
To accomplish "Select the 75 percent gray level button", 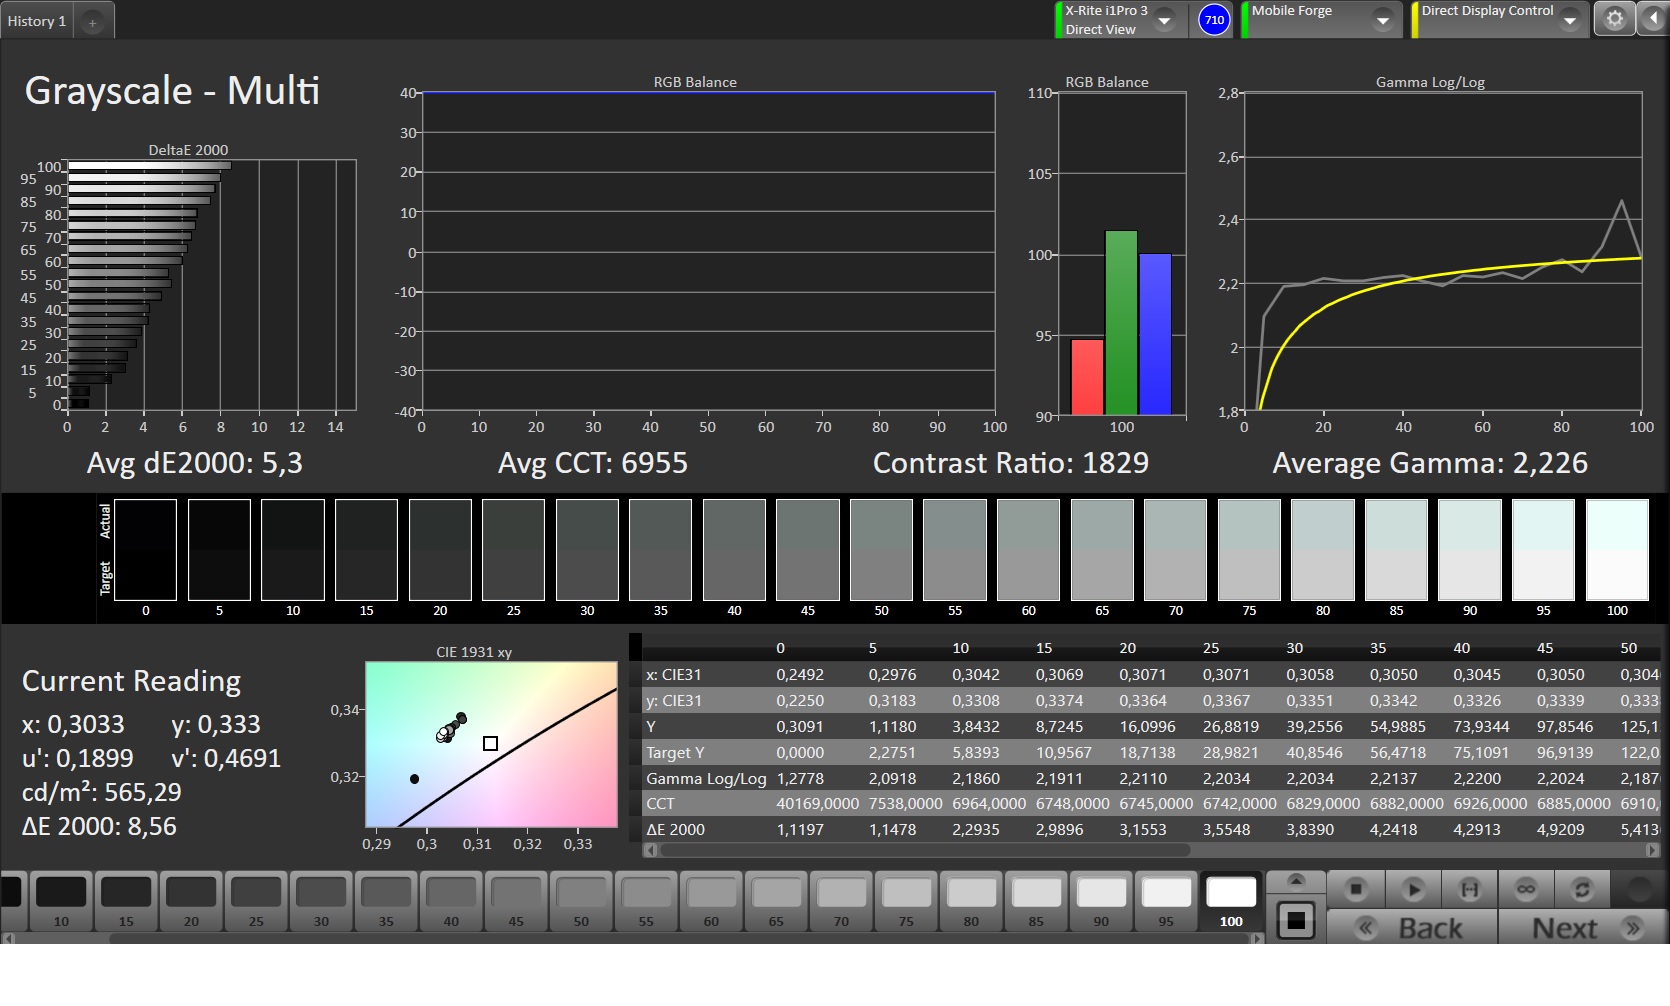I will (x=906, y=901).
